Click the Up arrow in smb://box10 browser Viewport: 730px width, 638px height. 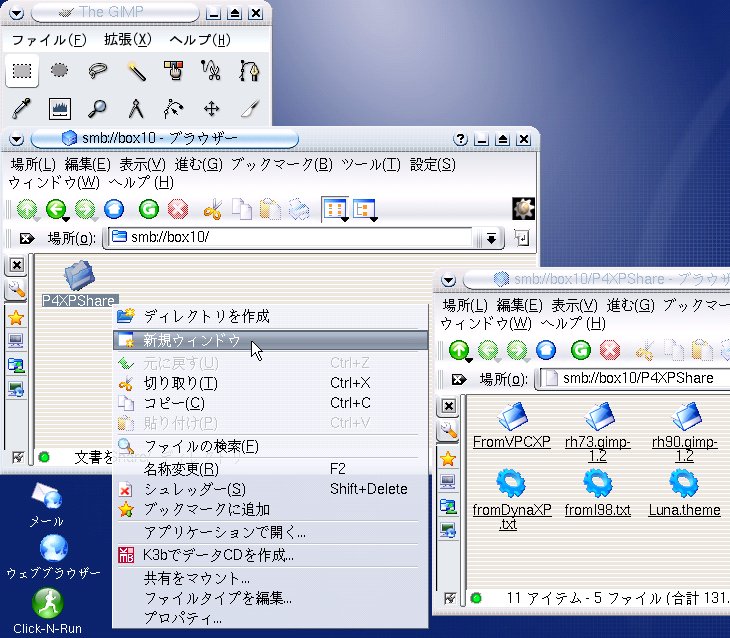(27, 209)
